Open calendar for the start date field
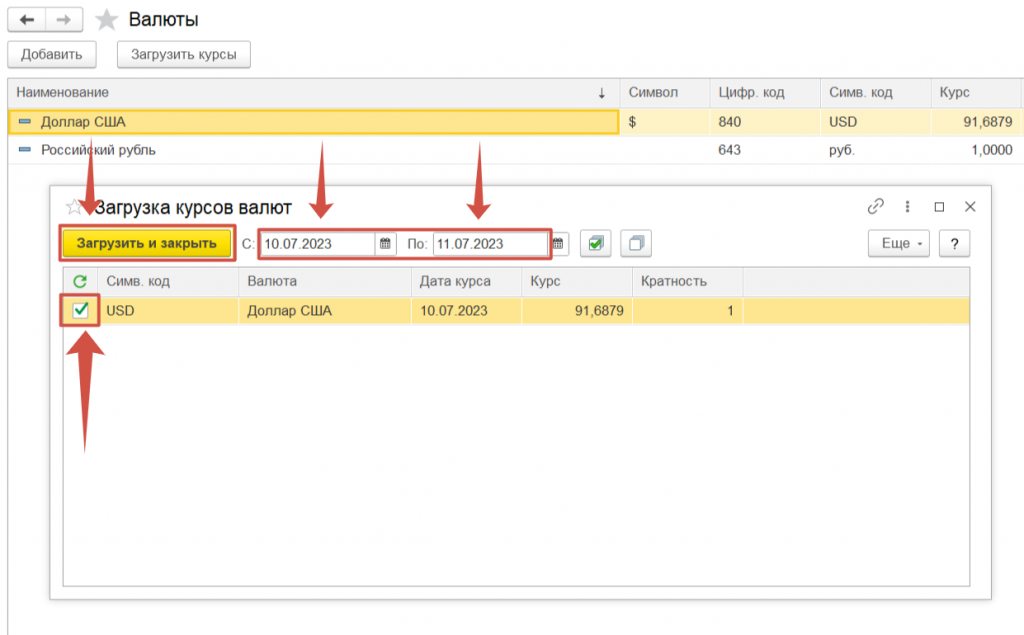 pyautogui.click(x=385, y=243)
